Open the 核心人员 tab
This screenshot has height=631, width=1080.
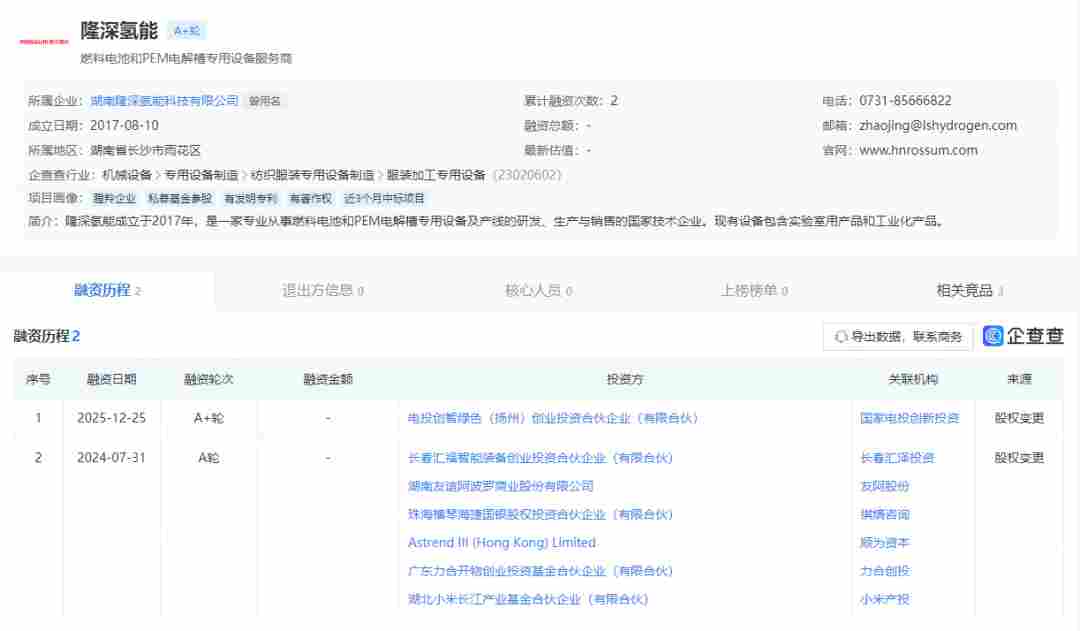[535, 290]
